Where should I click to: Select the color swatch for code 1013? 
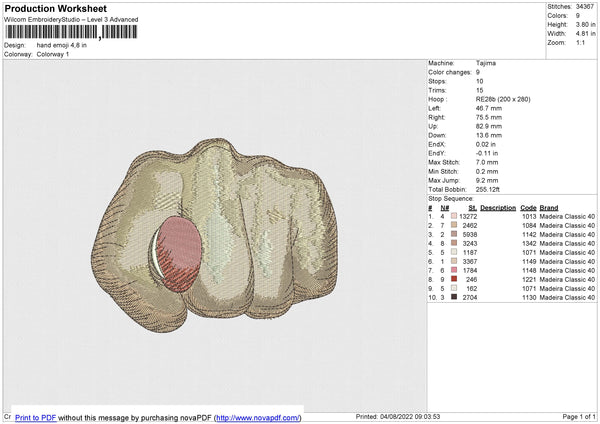pyautogui.click(x=454, y=216)
